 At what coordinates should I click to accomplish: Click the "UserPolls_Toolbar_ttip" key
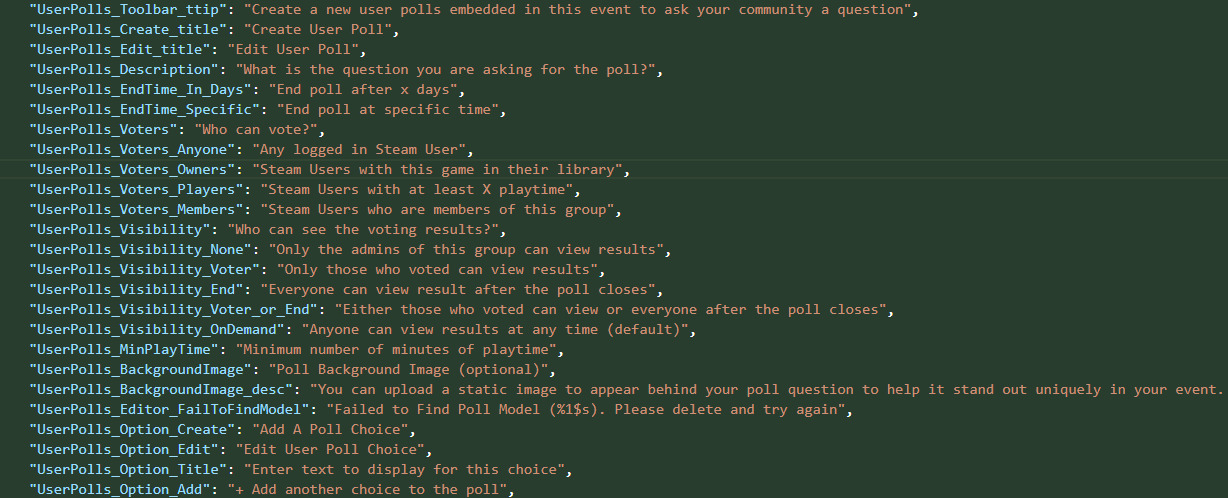pos(122,10)
